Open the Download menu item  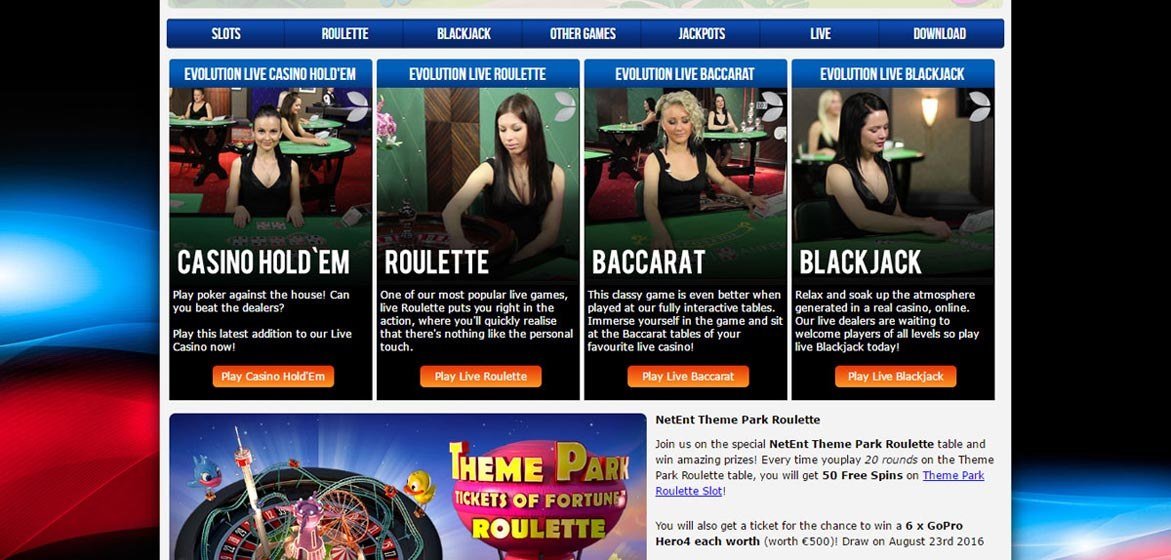click(x=939, y=34)
